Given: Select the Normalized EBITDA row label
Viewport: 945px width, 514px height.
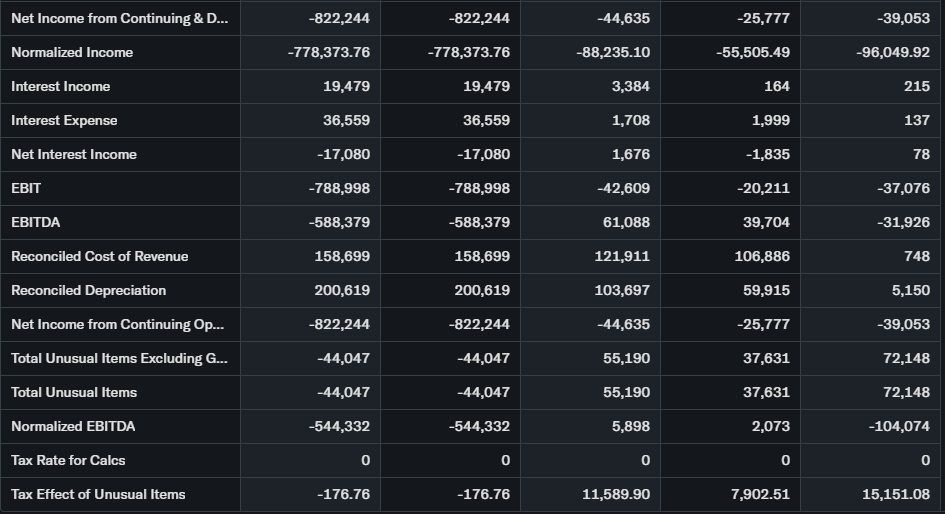Looking at the screenshot, I should click(x=74, y=426).
